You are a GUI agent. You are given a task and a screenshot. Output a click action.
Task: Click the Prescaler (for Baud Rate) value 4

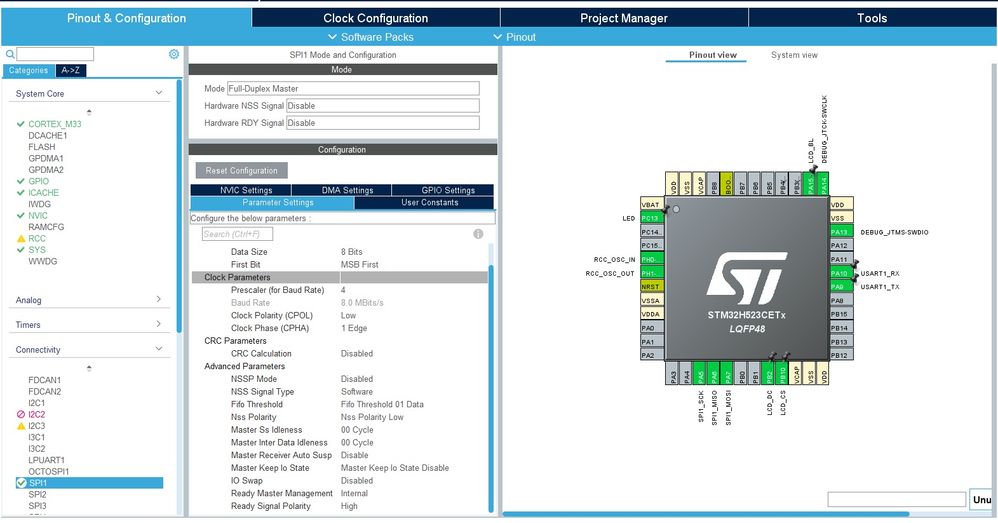click(343, 290)
